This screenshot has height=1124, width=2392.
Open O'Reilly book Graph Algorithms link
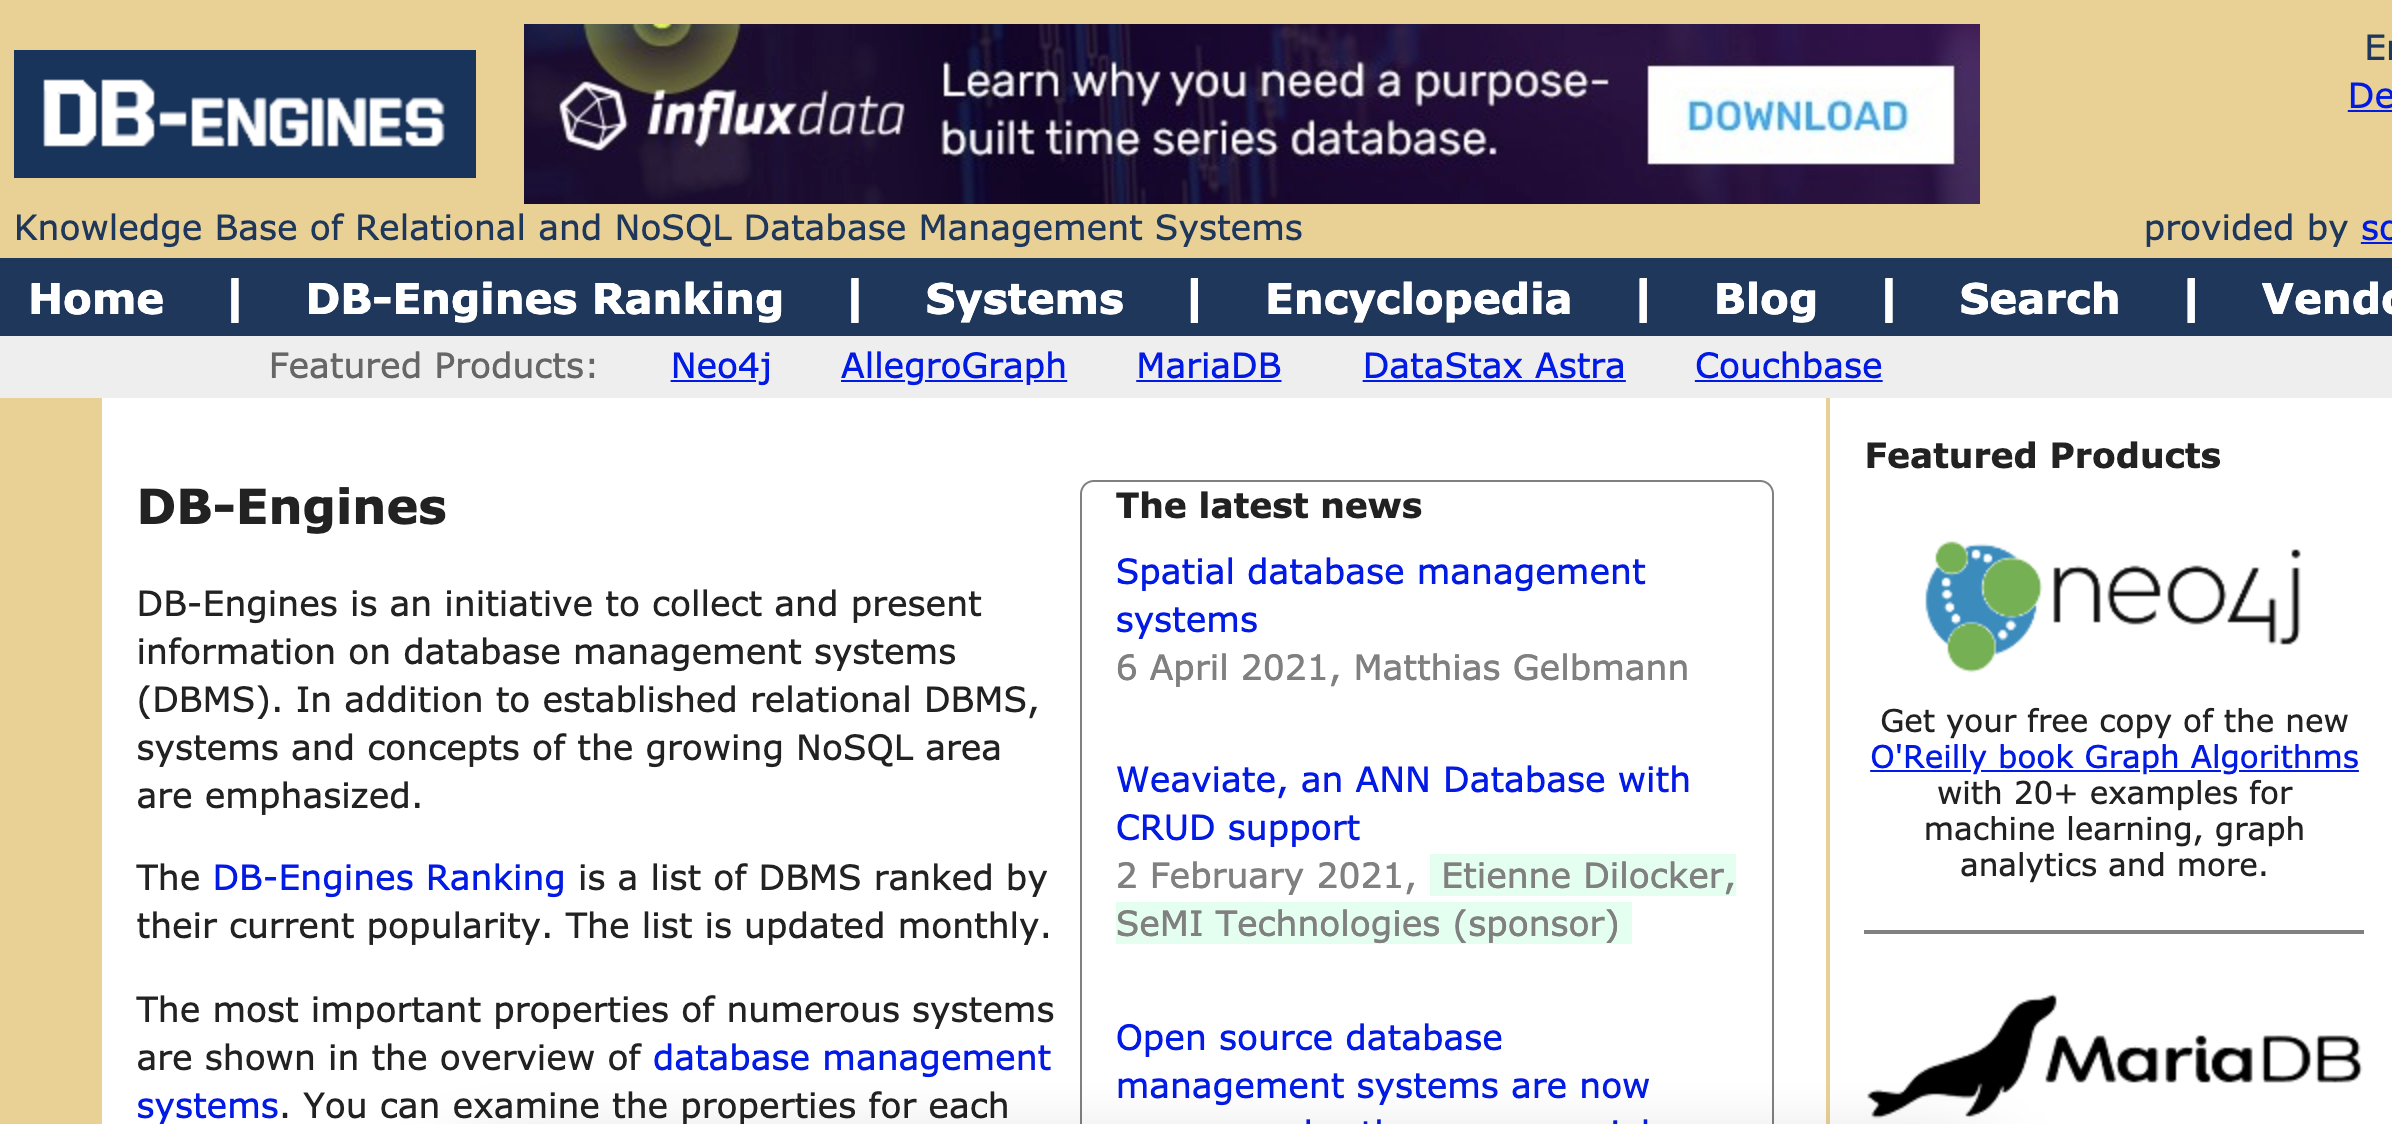coord(2114,757)
